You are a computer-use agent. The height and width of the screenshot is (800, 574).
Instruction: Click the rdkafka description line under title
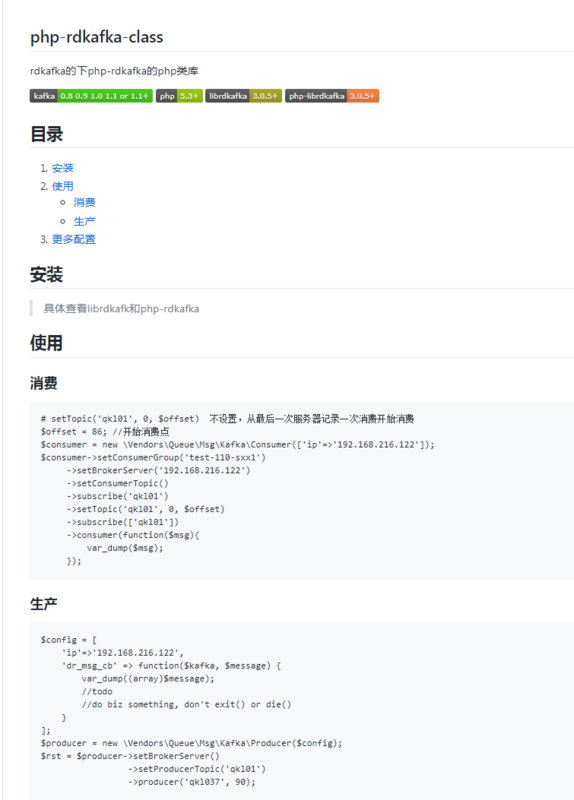pos(114,71)
